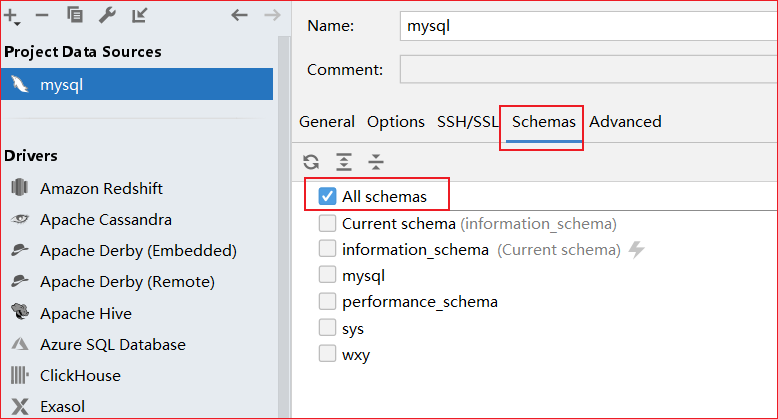The image size is (778, 419).
Task: Select the Schemas tab
Action: pyautogui.click(x=544, y=122)
